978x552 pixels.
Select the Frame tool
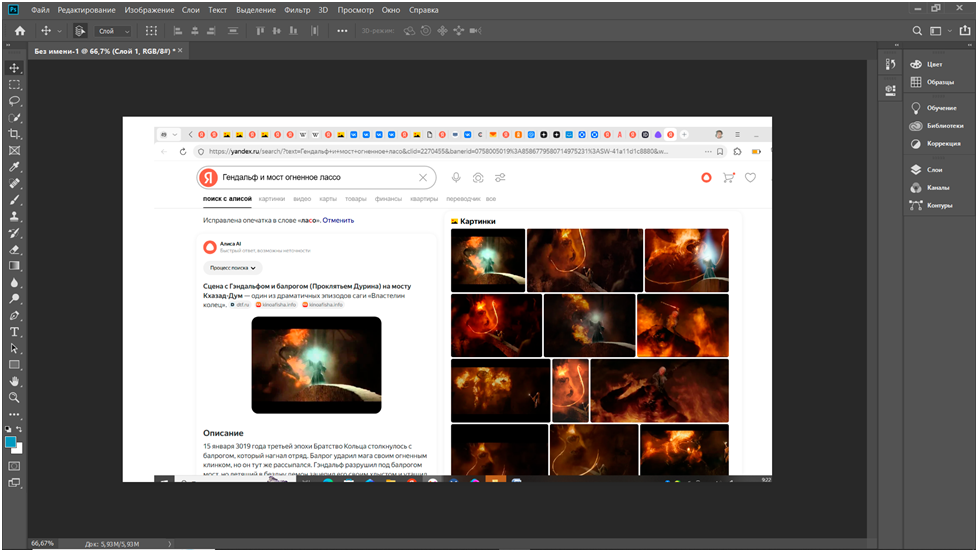tap(14, 150)
